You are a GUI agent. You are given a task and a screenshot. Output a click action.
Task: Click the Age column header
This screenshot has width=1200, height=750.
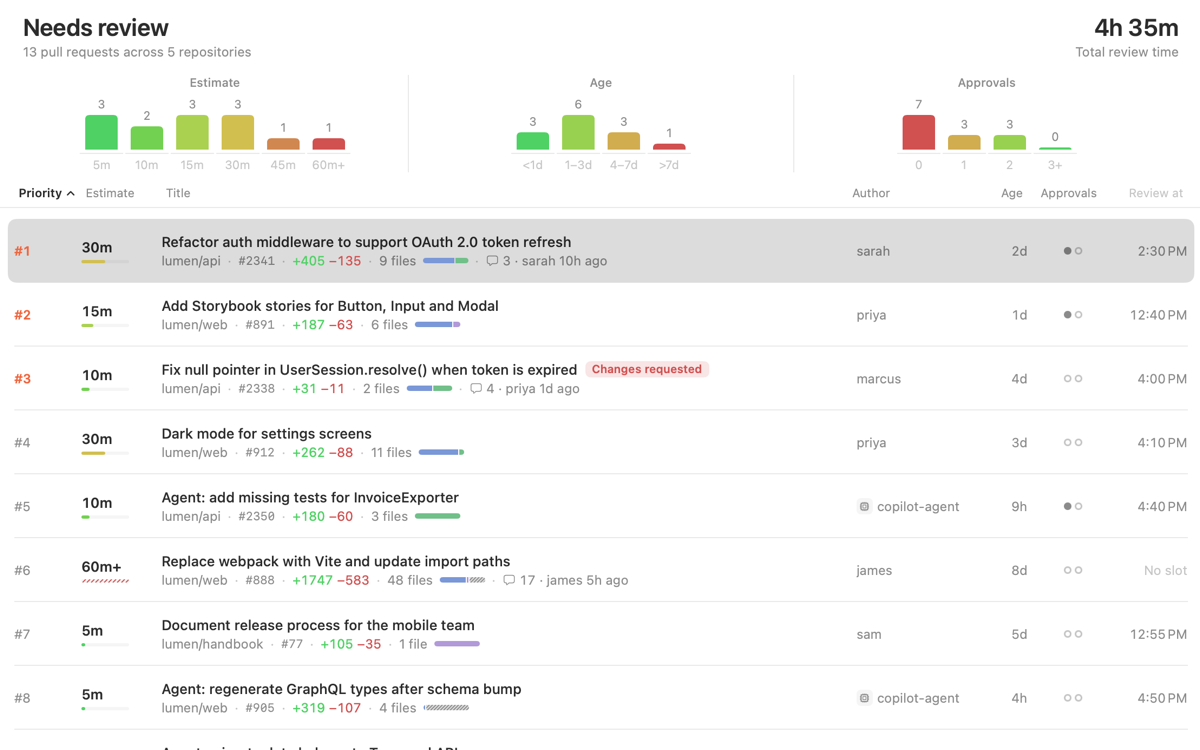point(1012,193)
